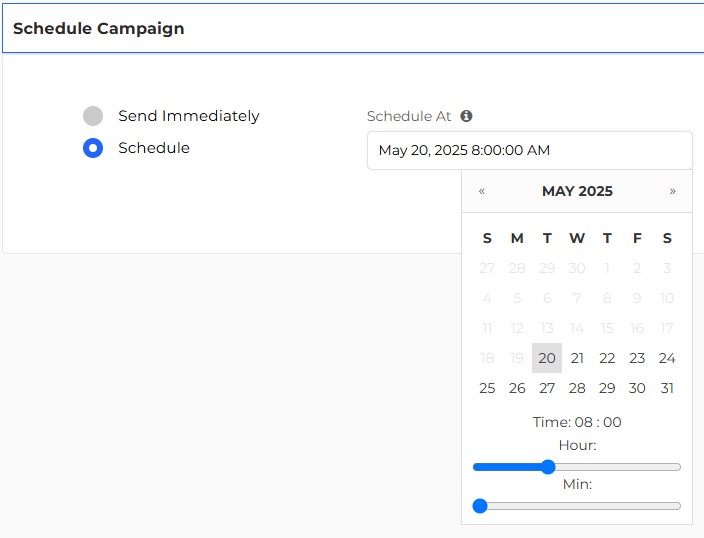Select May 28 in the calendar
Screen dimensions: 704x538
click(x=577, y=388)
